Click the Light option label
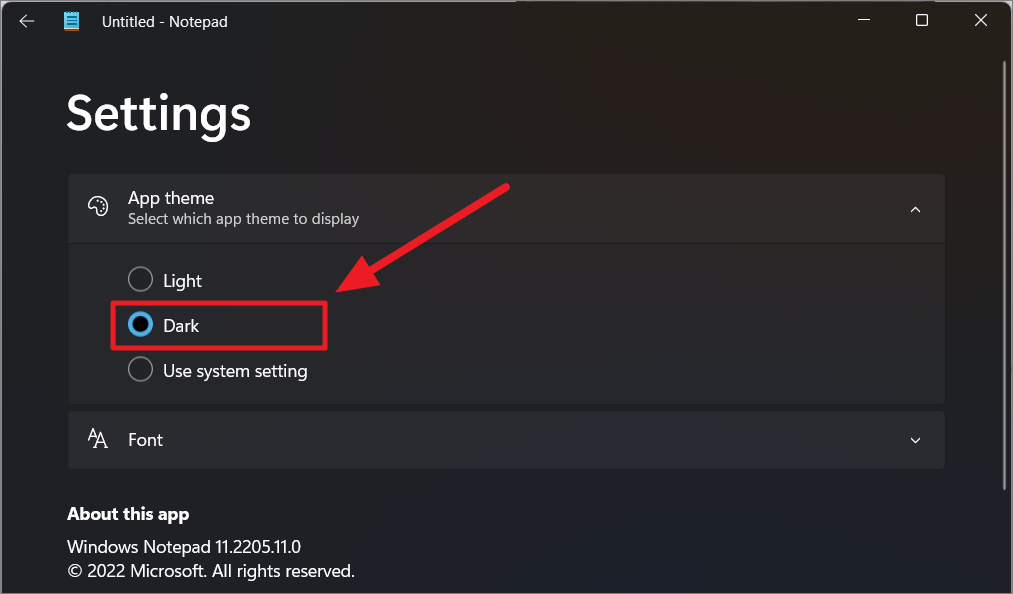 pos(182,281)
